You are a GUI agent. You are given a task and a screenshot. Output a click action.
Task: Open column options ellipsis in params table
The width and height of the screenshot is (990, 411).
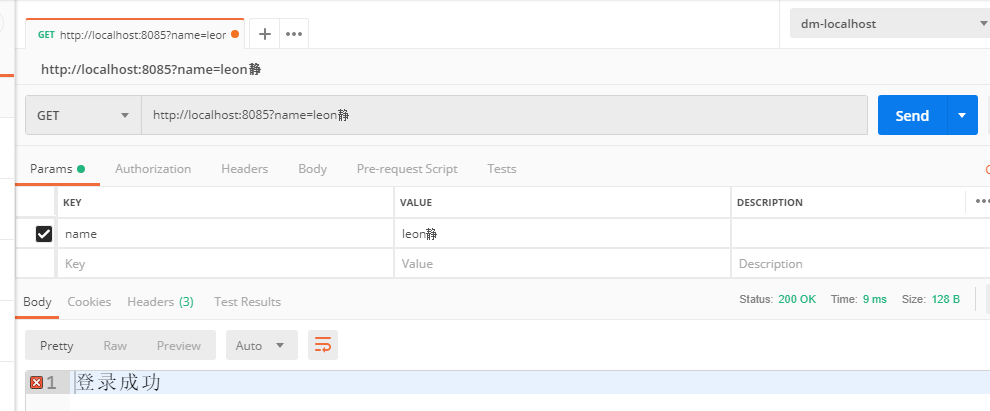point(982,201)
